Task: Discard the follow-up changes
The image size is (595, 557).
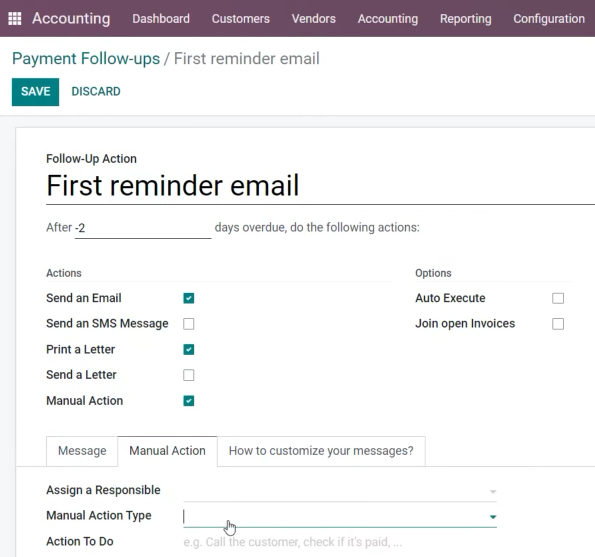Action: [96, 91]
